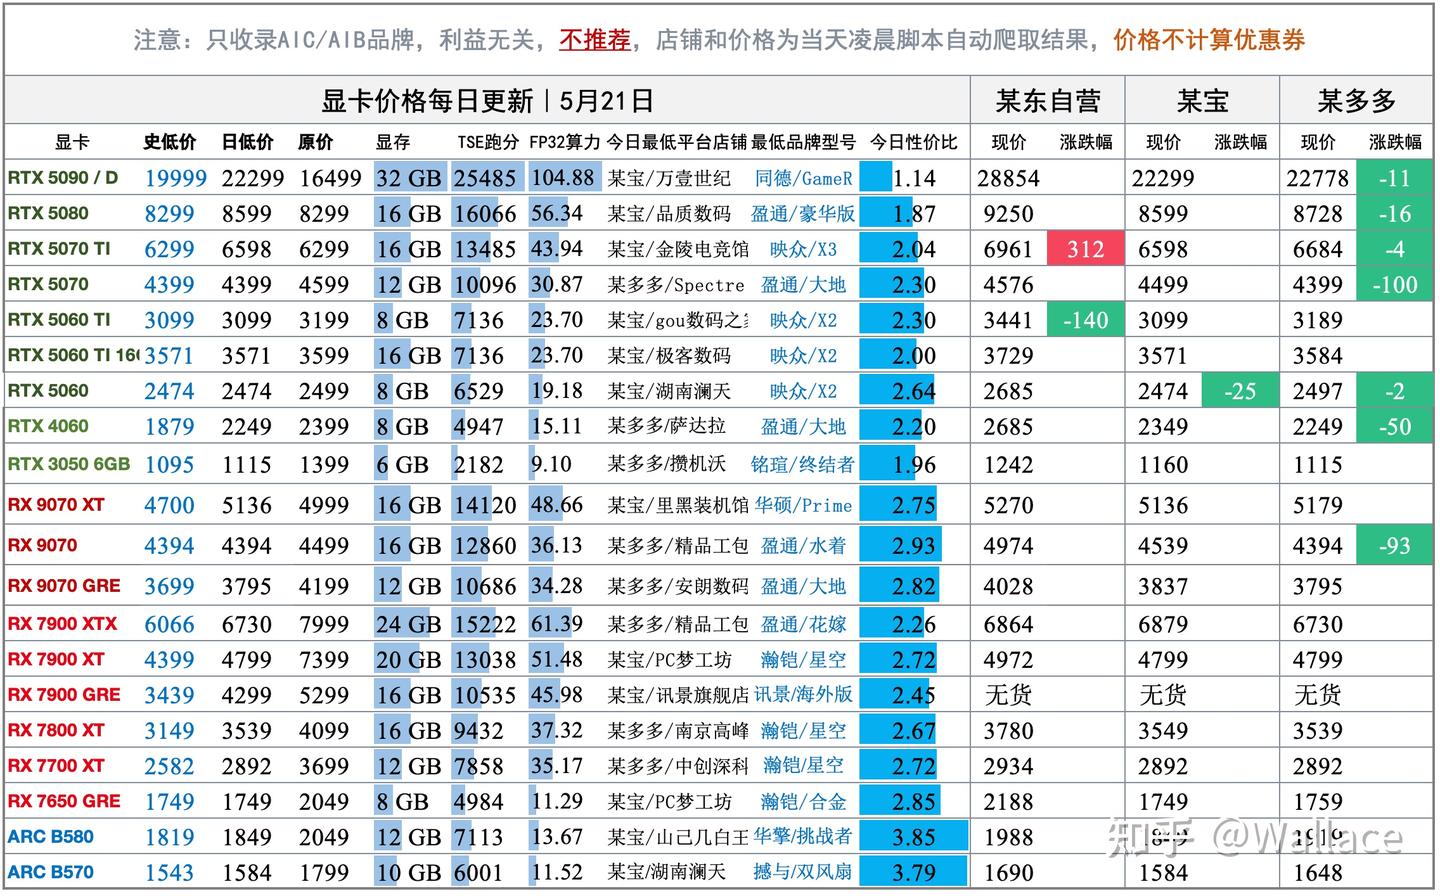This screenshot has height=896, width=1440.
Task: Select the RTX 3050 6GB row label
Action: (x=69, y=464)
